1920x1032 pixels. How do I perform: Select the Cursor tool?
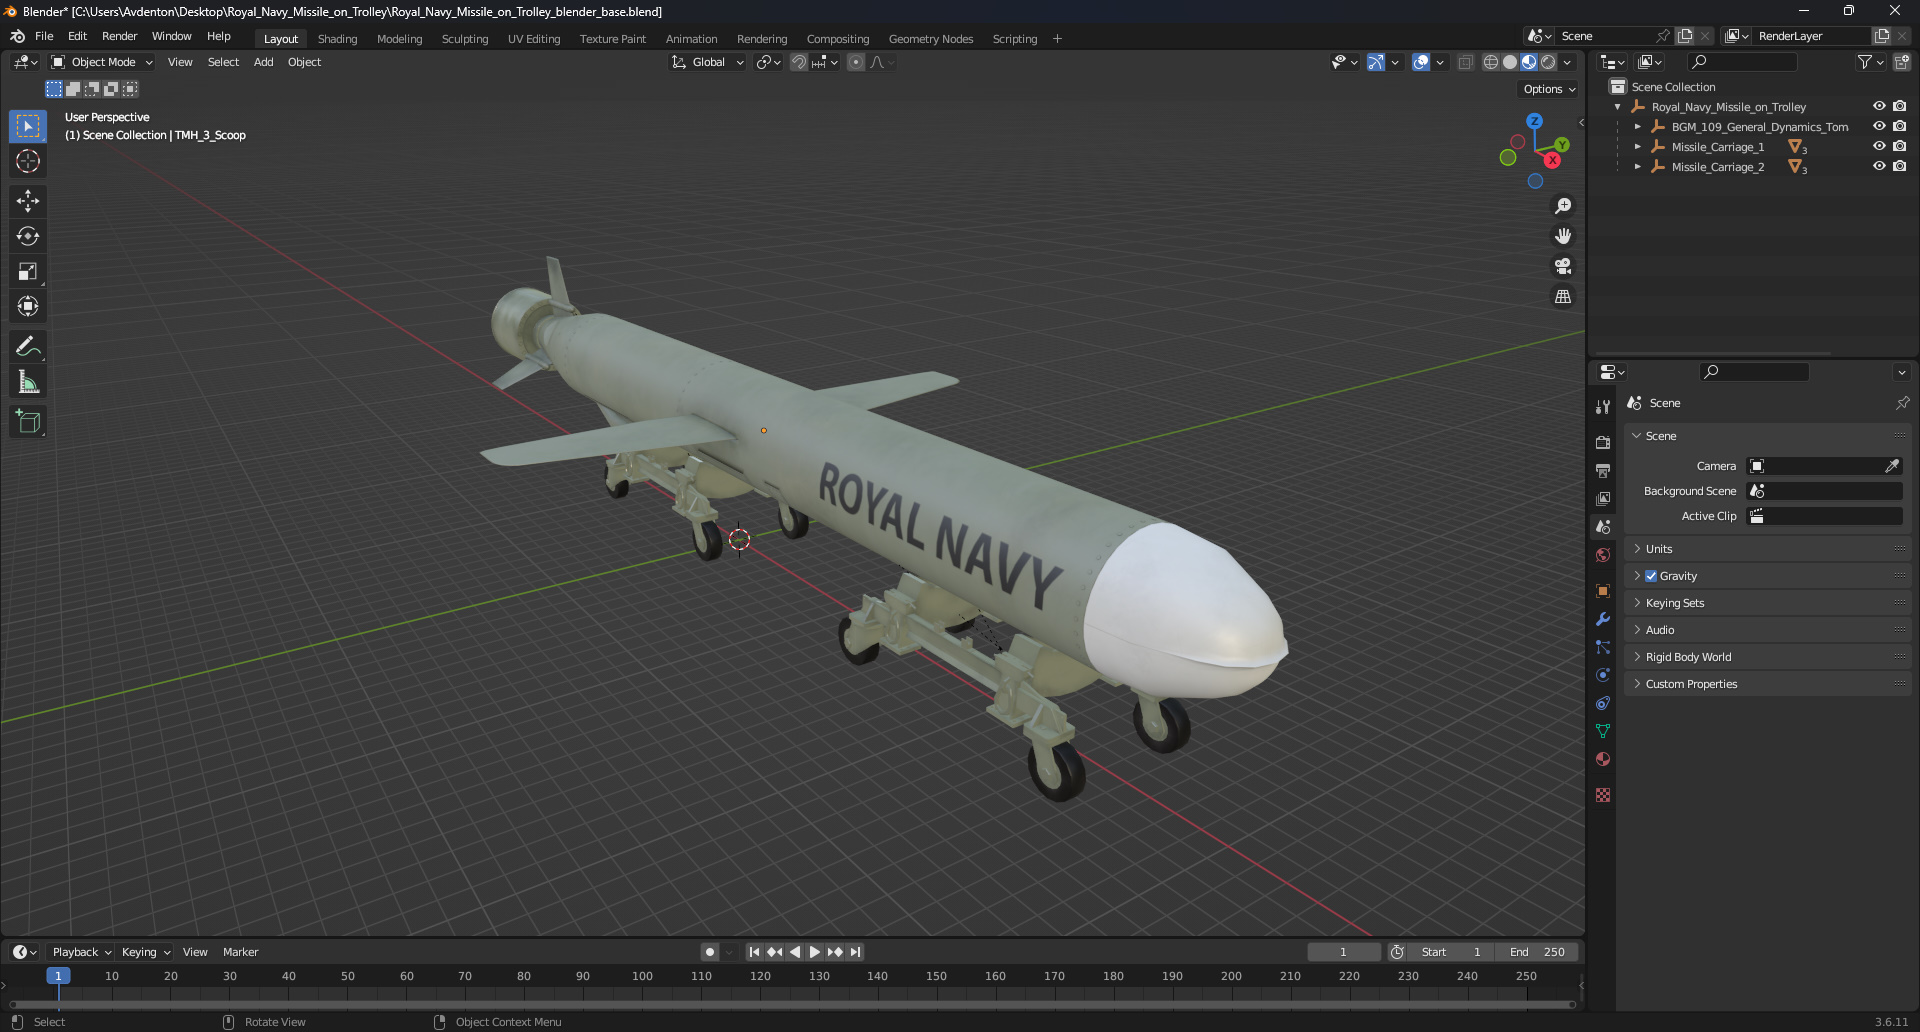pos(28,161)
